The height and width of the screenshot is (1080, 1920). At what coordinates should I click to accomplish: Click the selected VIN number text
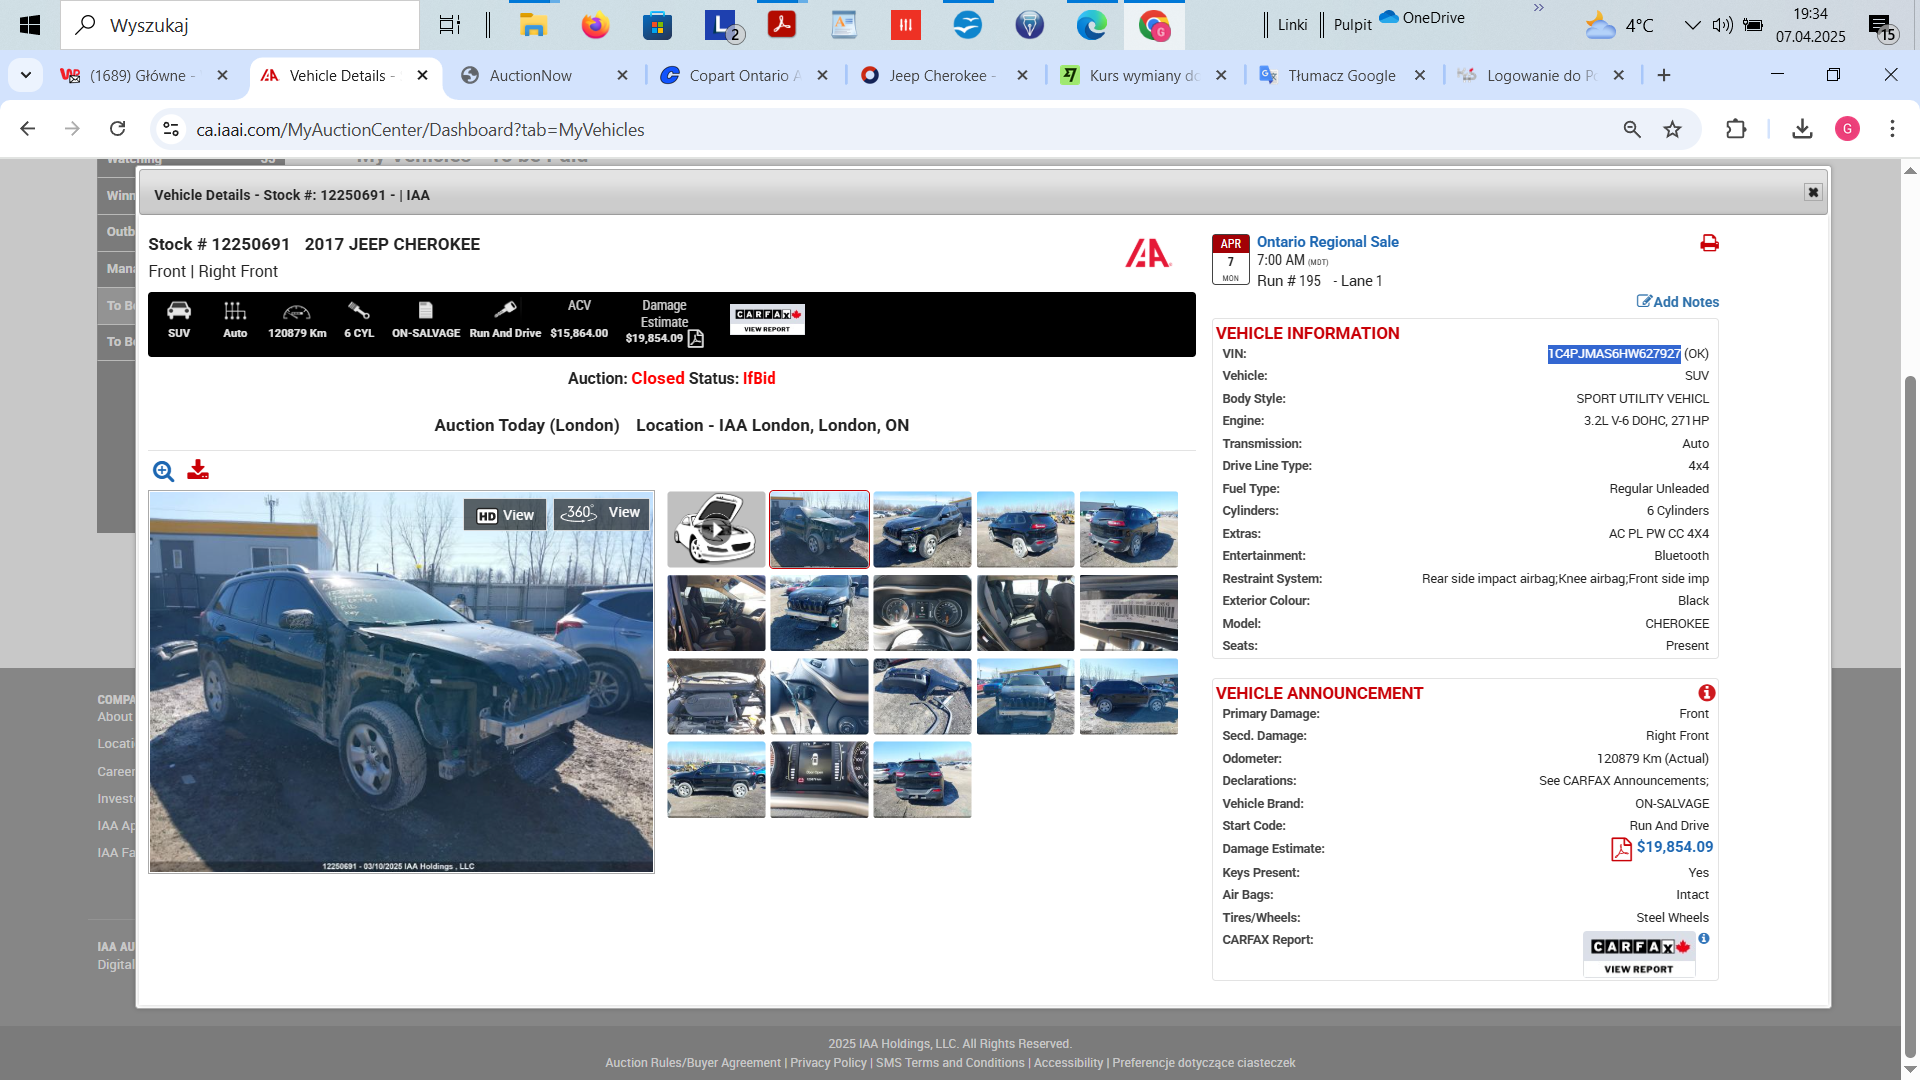coord(1614,354)
